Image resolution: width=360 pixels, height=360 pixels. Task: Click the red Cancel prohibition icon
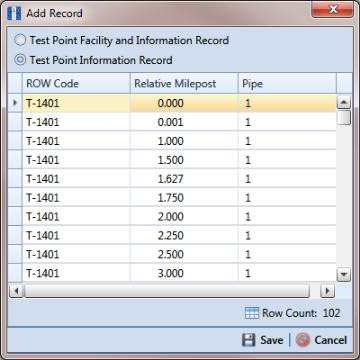303,340
